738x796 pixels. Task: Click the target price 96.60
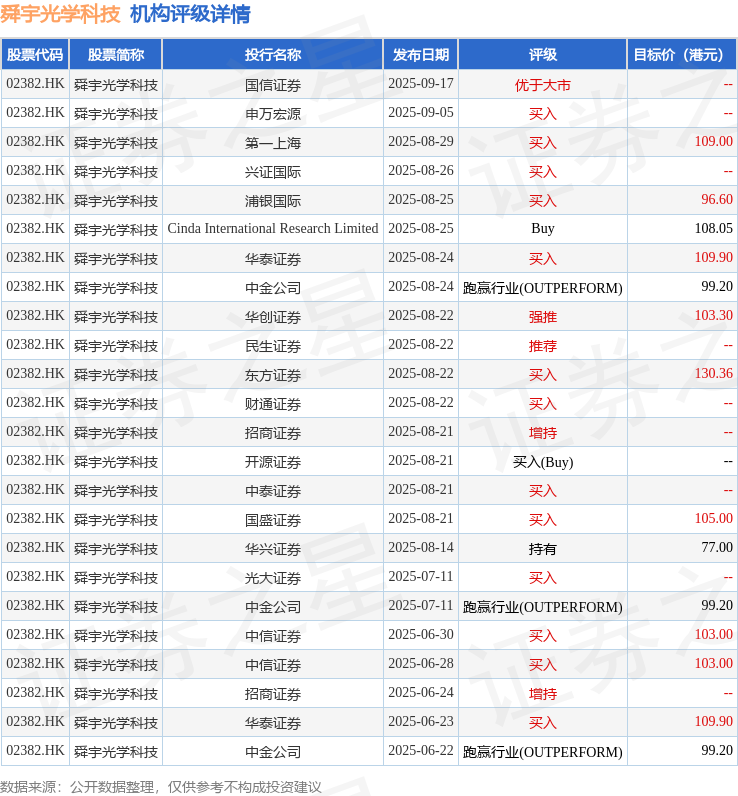coord(717,200)
